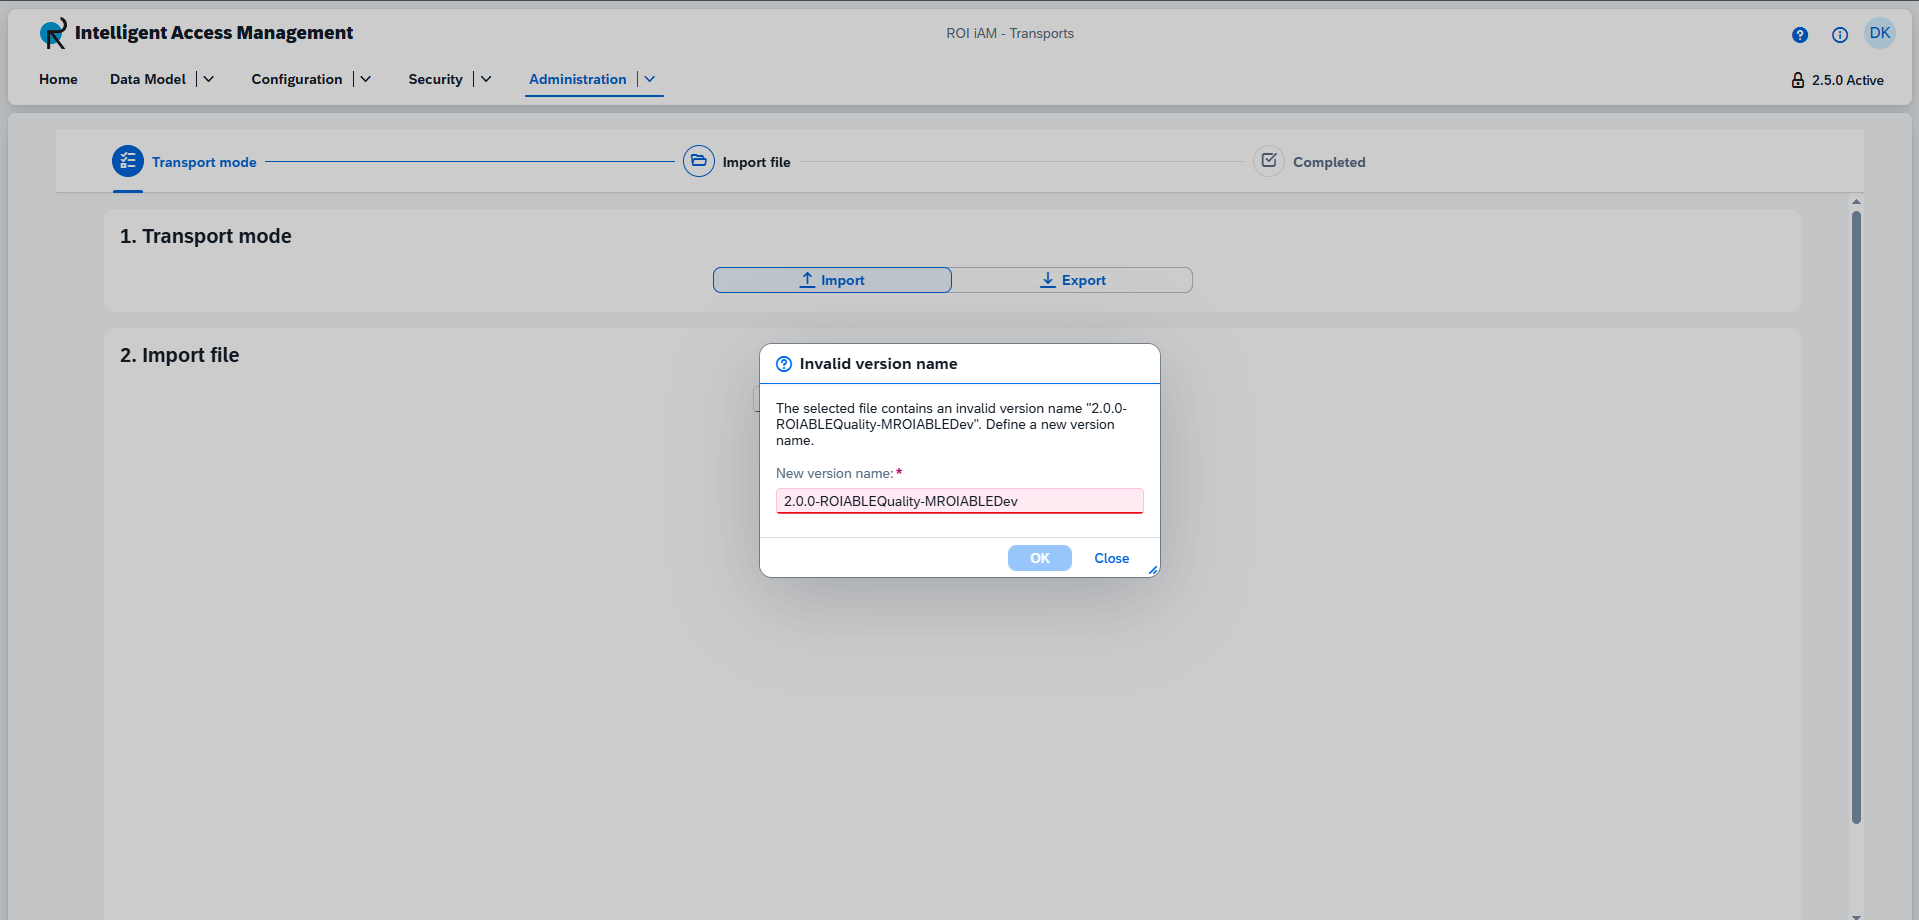Viewport: 1919px width, 920px height.
Task: Open the Configuration dropdown chevron
Action: [x=365, y=79]
